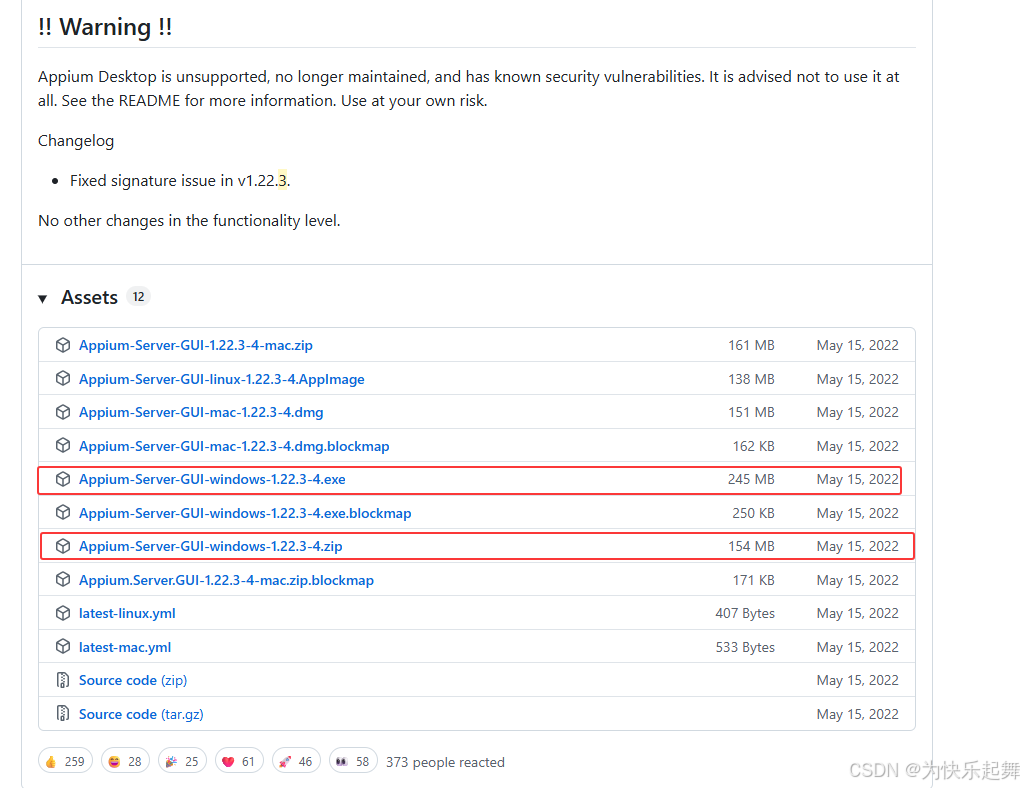Download Appium-Server-GUI-mac-1.22.3-4.dmg
The width and height of the screenshot is (1024, 788).
(201, 413)
